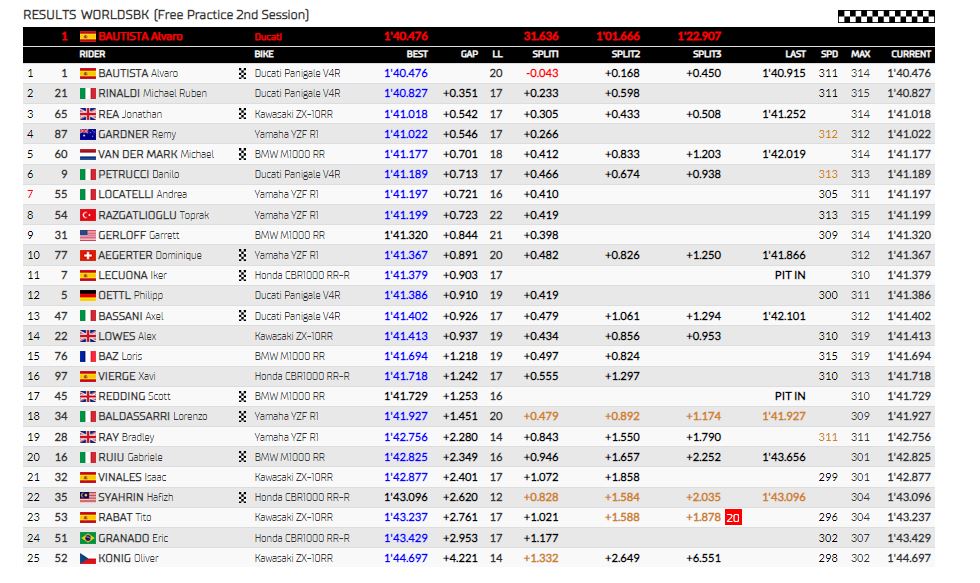Click best time 1'41.320 for Gerloff
Viewport: 980px width, 583px height.
pyautogui.click(x=406, y=235)
